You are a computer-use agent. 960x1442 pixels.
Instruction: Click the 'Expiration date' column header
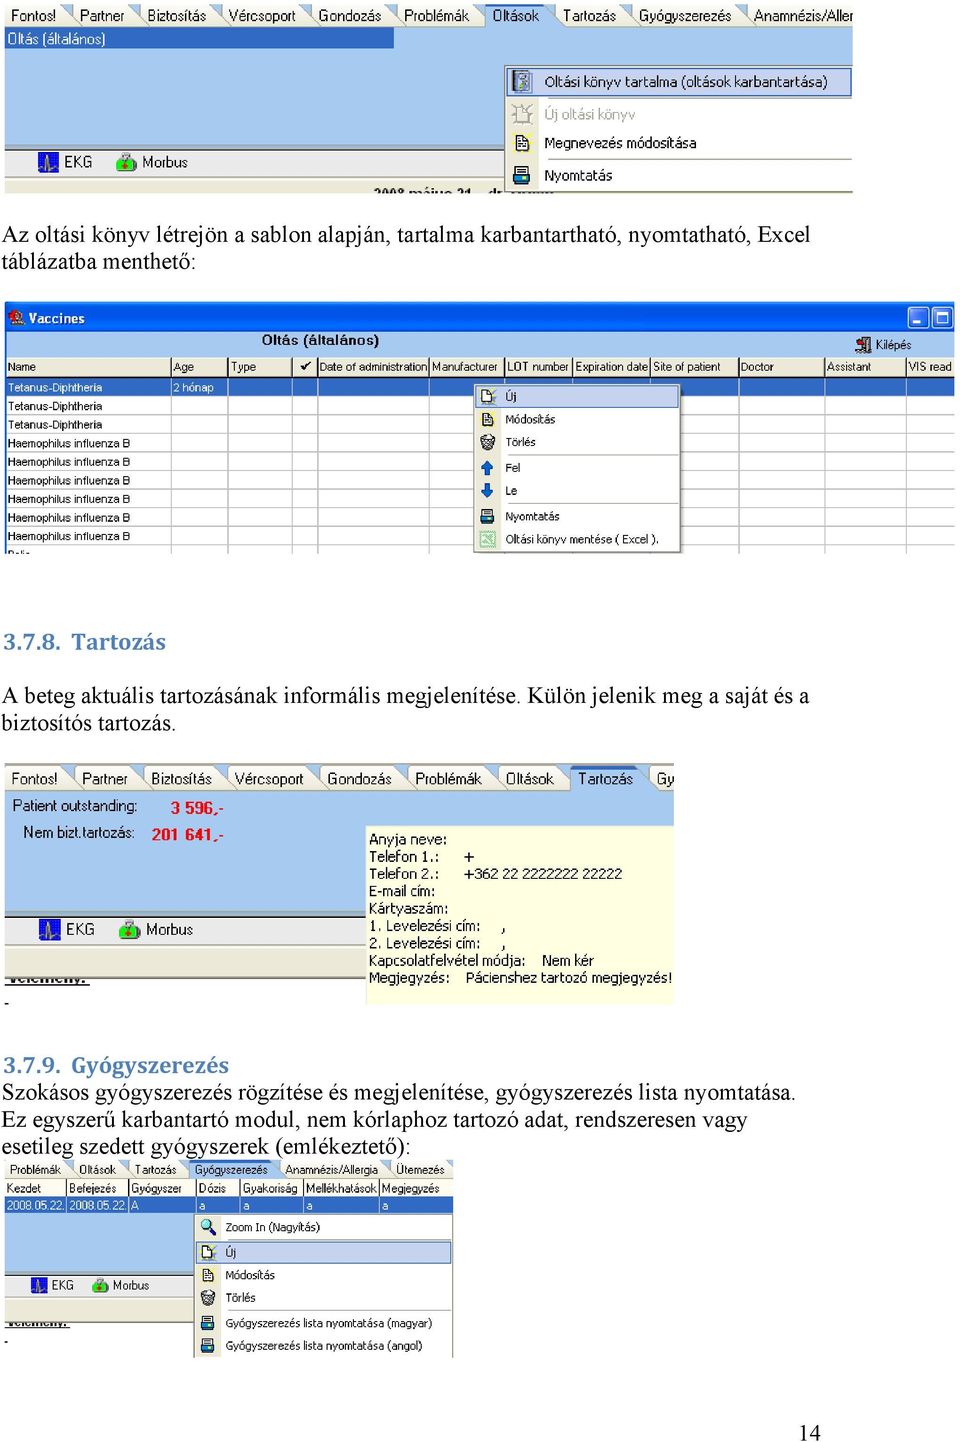pyautogui.click(x=611, y=367)
